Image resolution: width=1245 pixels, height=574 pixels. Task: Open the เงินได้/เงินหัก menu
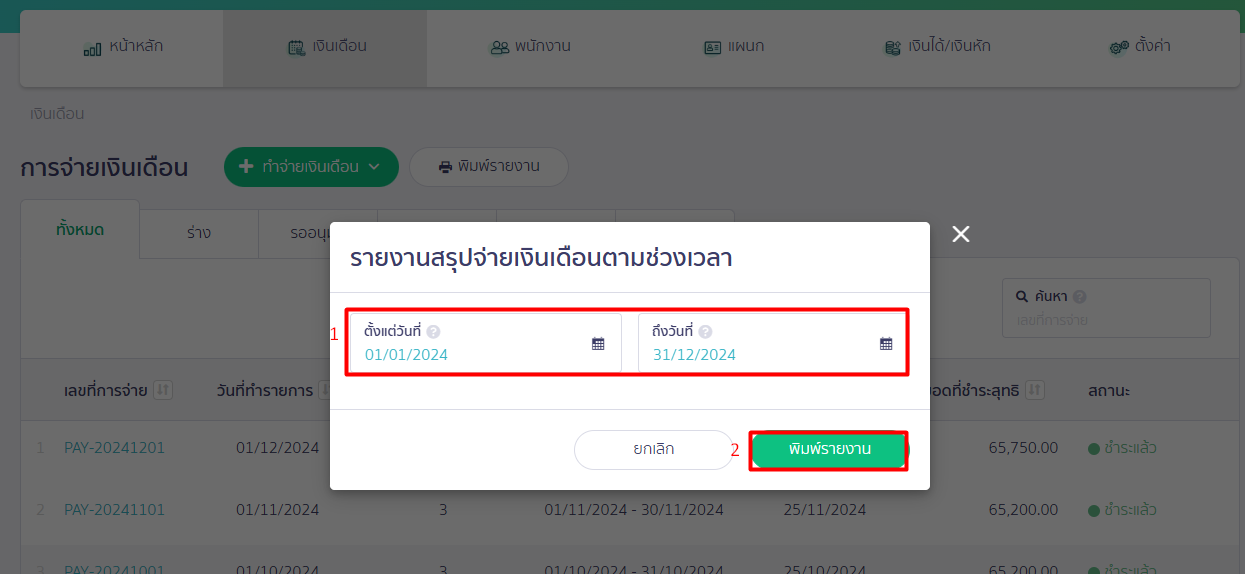[937, 47]
